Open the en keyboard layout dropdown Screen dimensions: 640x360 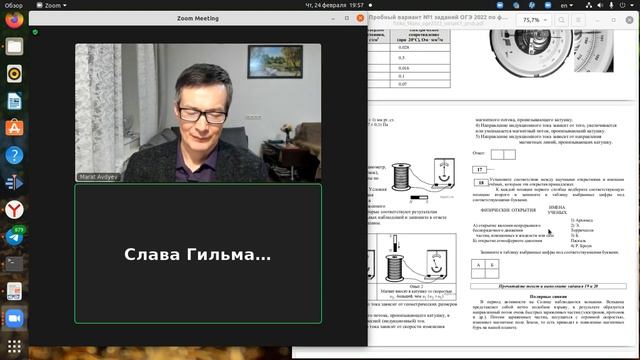click(567, 5)
